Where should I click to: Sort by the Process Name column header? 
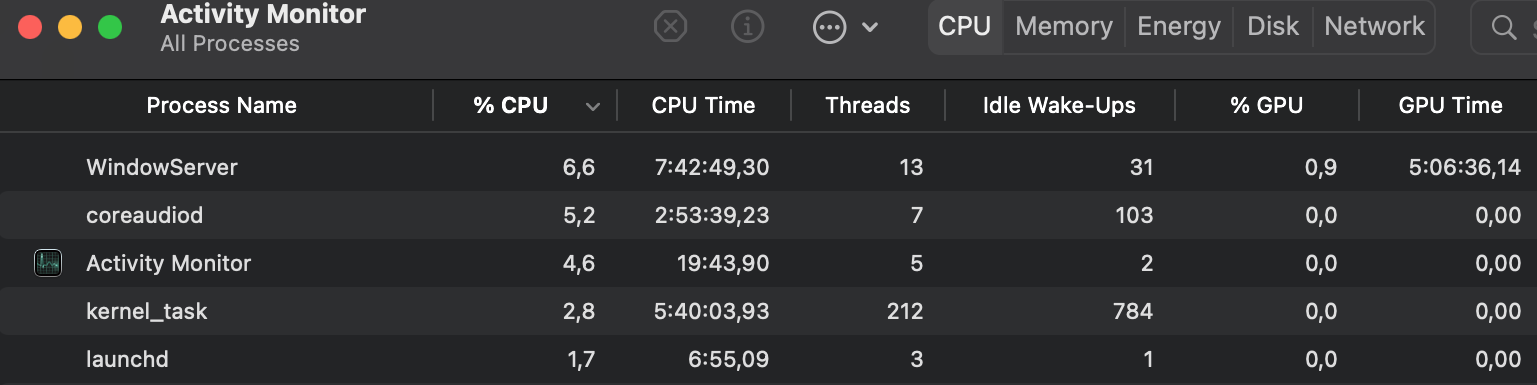tap(222, 106)
